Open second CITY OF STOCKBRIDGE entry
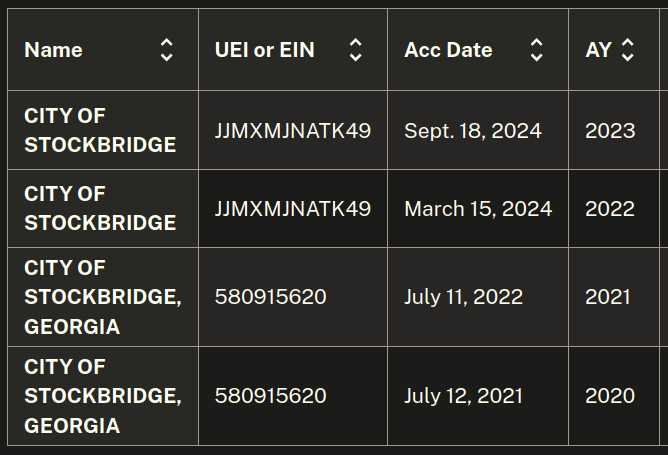 tap(100, 208)
